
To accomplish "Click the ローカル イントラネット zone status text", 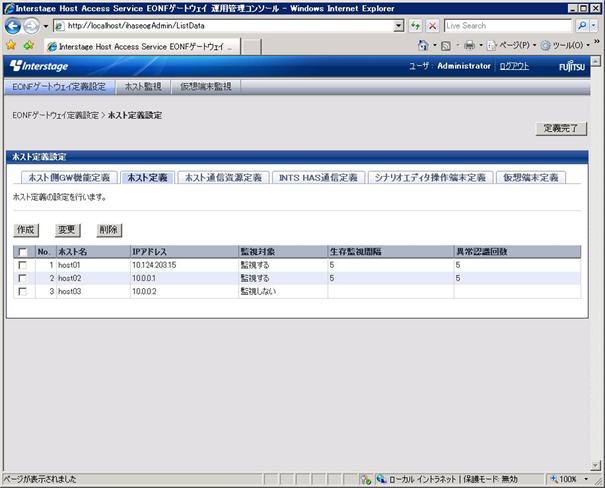I will [x=422, y=479].
